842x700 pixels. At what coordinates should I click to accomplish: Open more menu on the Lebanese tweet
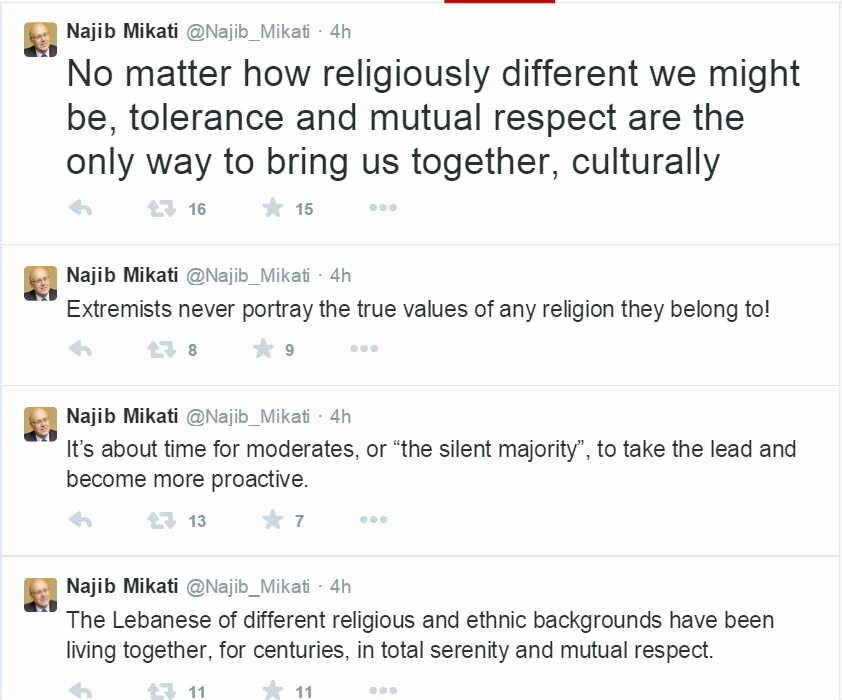pyautogui.click(x=383, y=690)
